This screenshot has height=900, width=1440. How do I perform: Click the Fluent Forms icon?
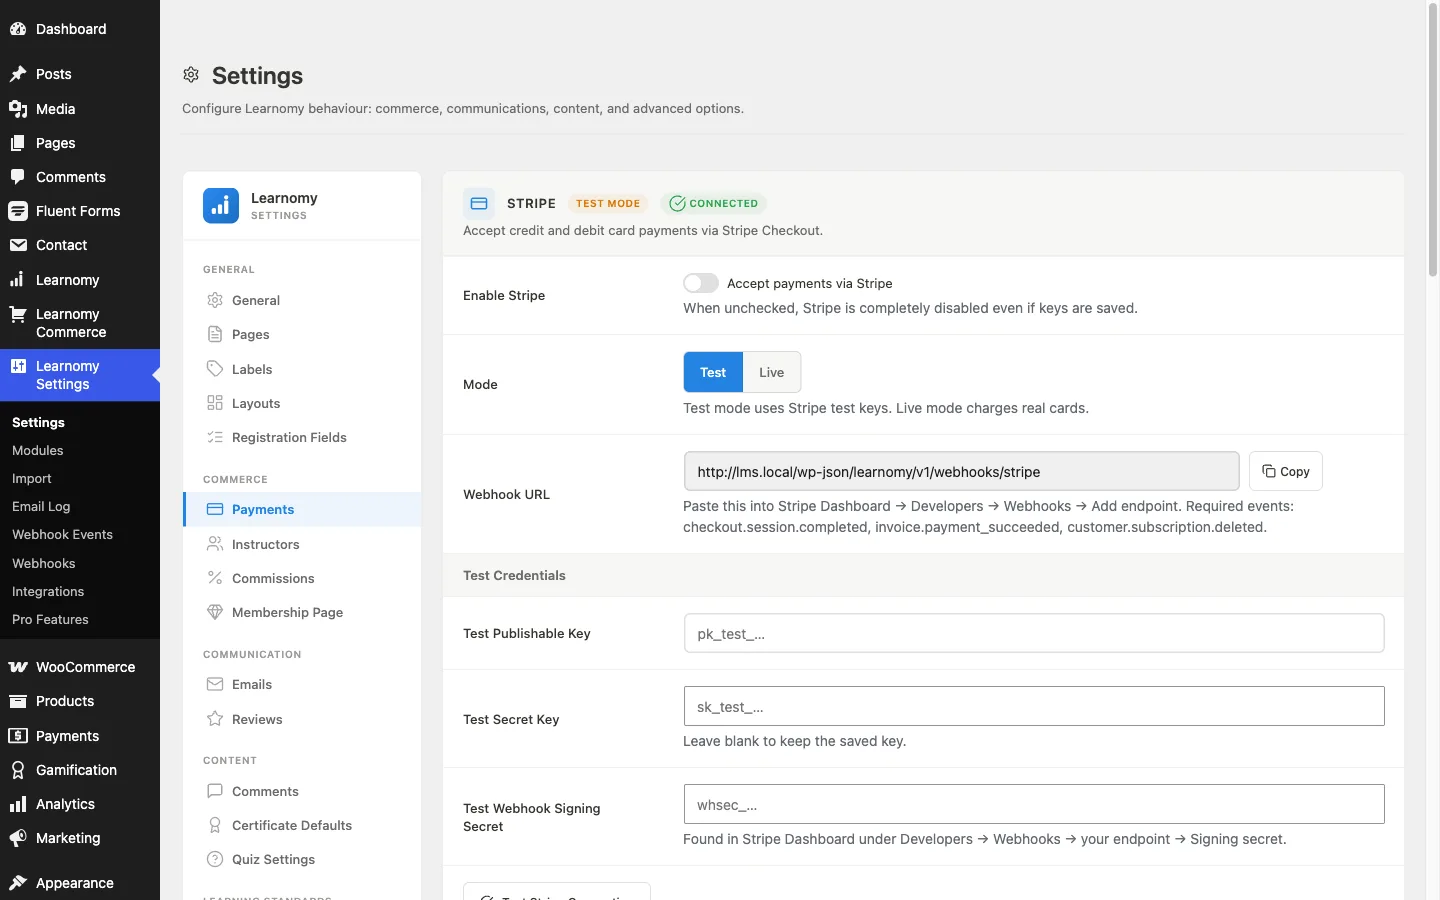point(18,211)
